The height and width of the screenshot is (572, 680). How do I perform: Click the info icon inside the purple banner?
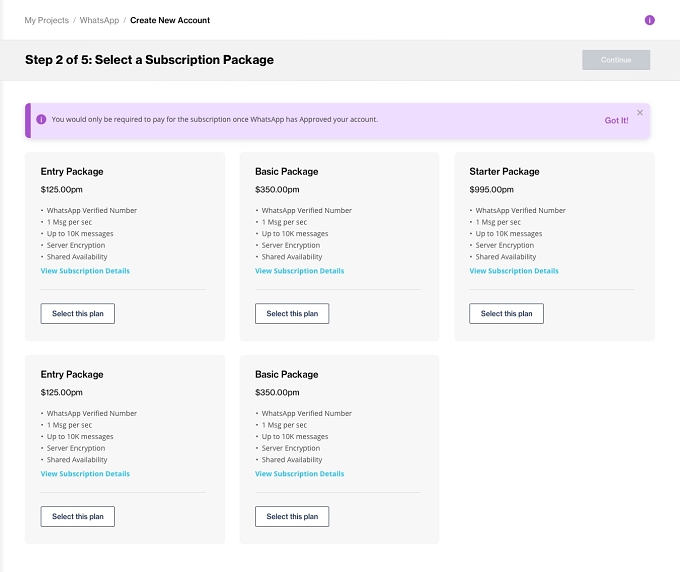[41, 119]
